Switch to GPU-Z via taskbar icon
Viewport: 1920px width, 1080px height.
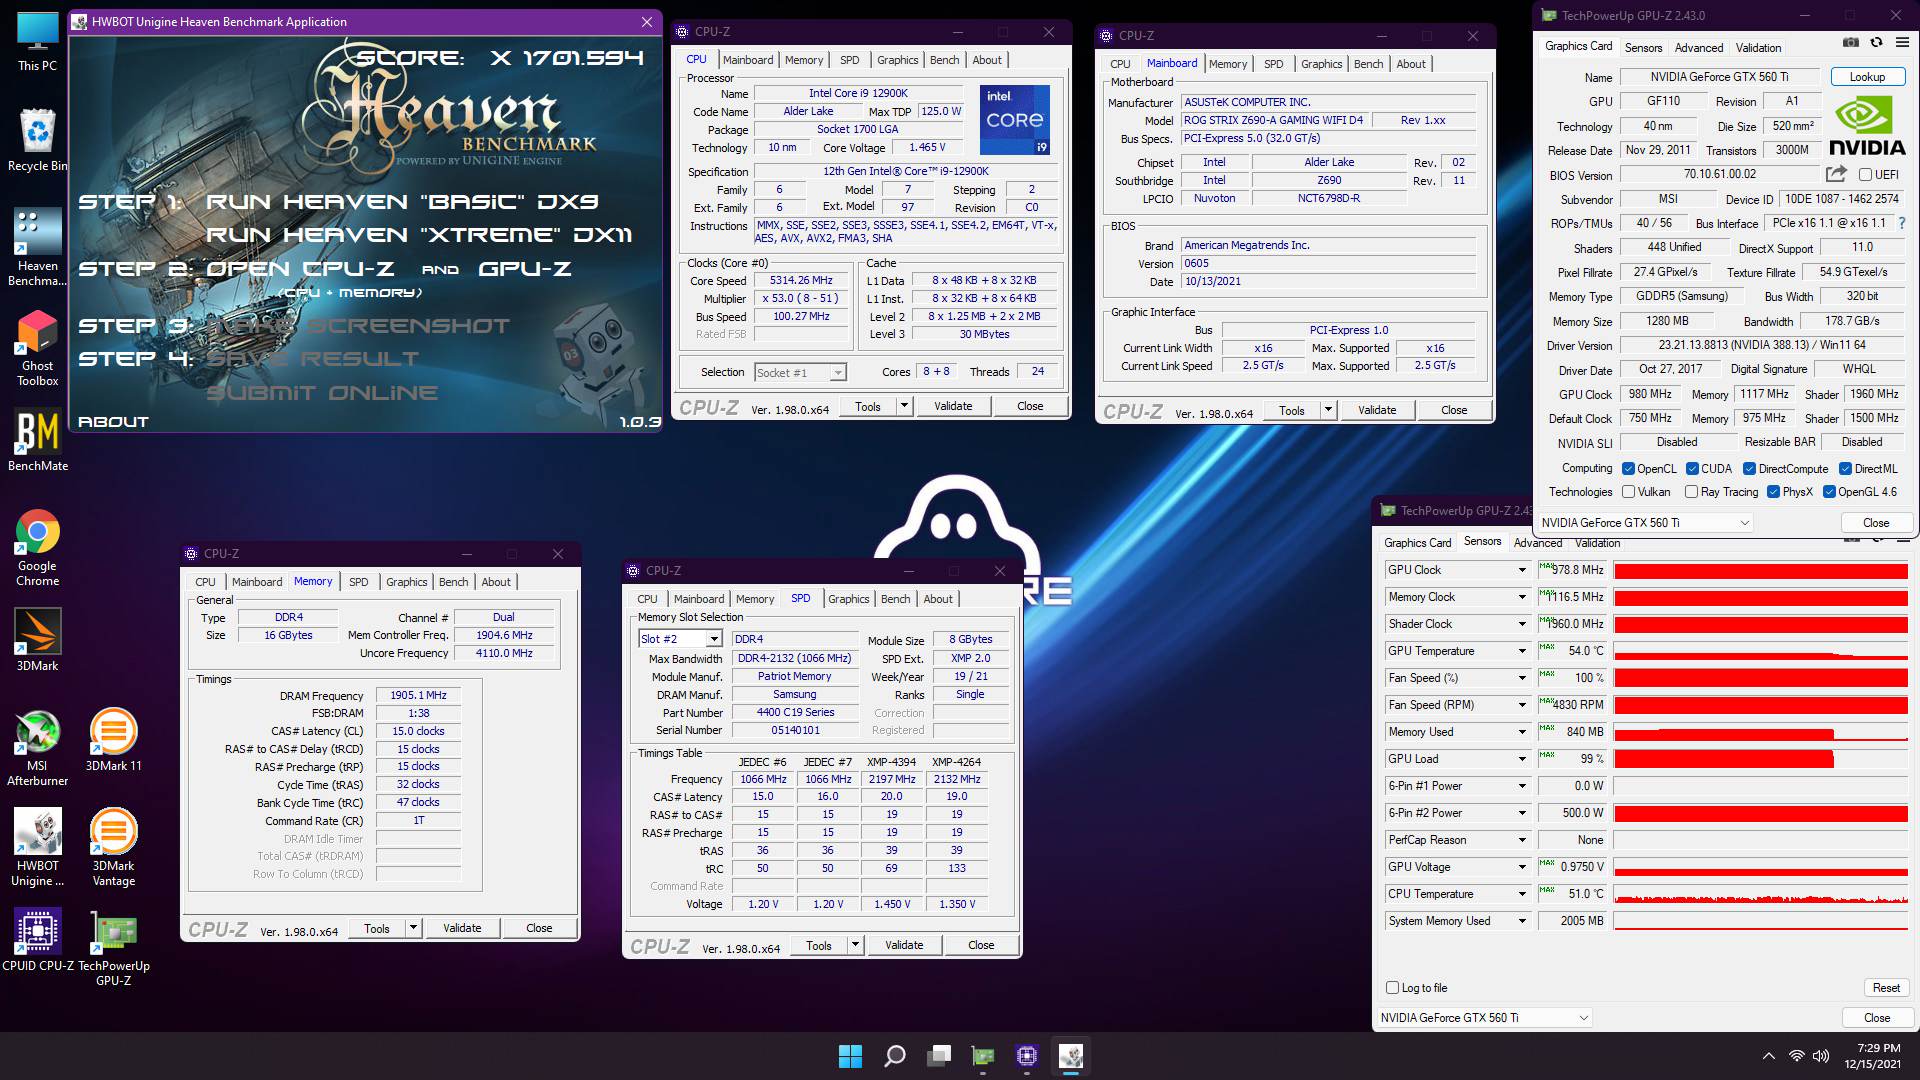pos(983,1056)
